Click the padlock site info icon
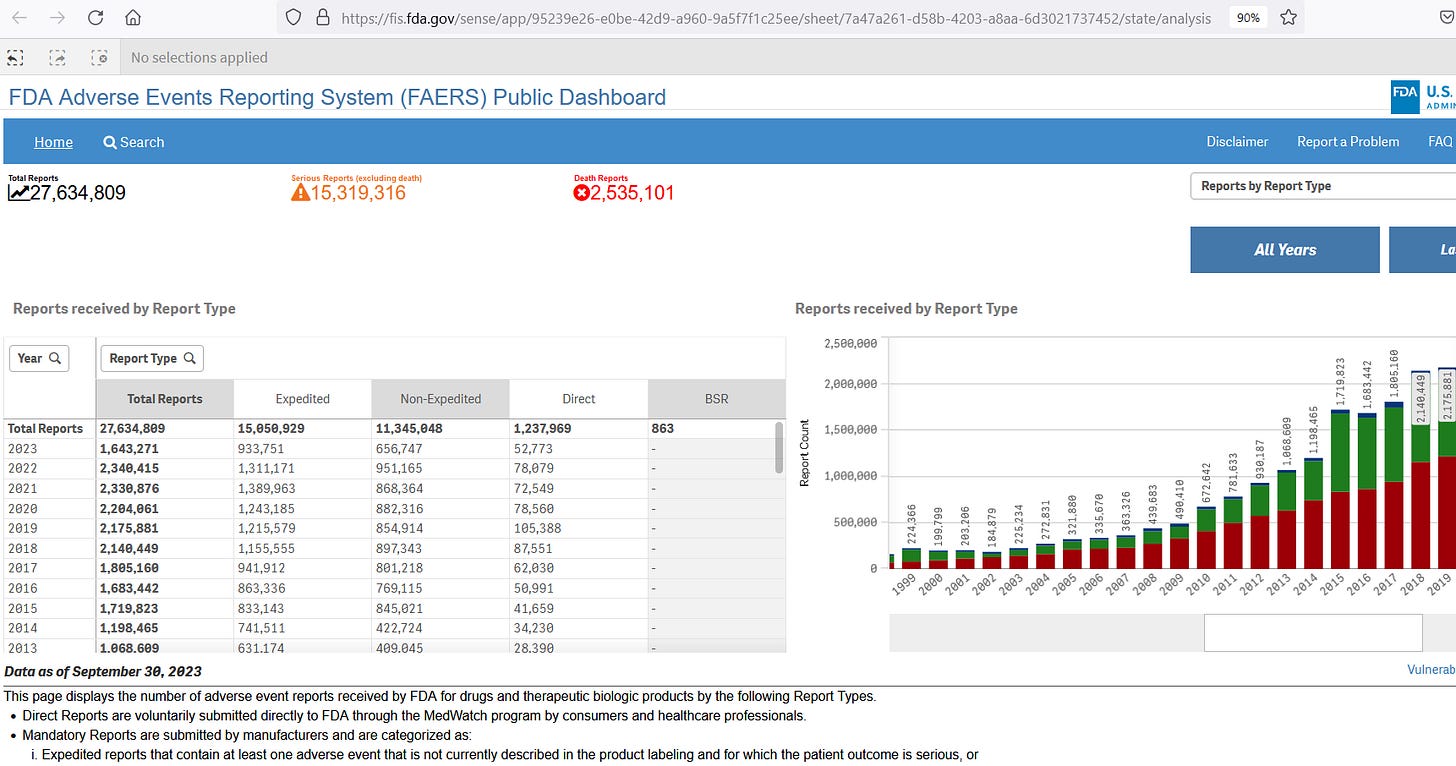Image resolution: width=1456 pixels, height=766 pixels. [322, 17]
